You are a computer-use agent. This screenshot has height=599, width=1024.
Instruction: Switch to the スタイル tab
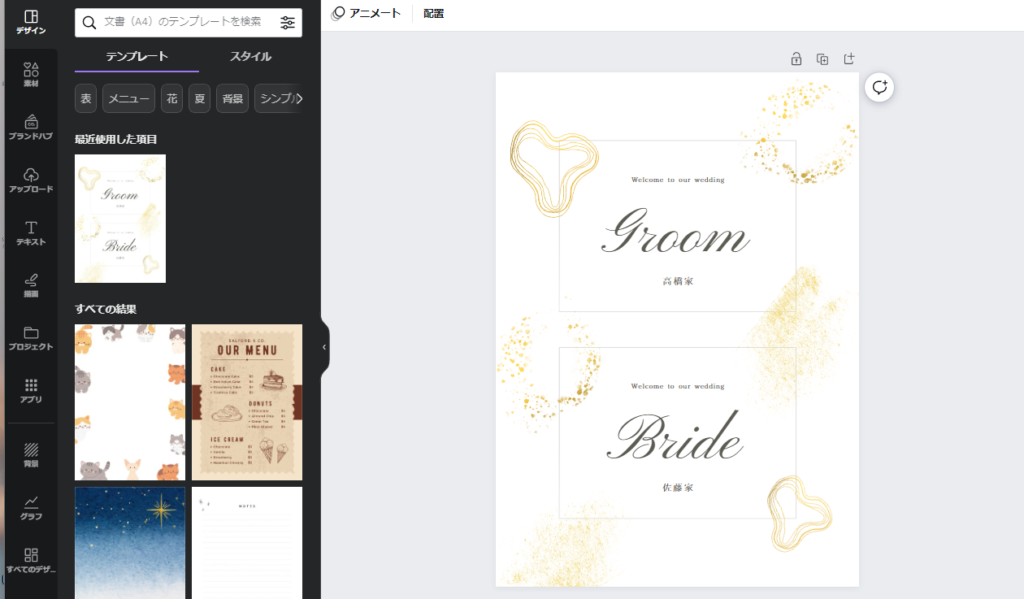click(250, 56)
